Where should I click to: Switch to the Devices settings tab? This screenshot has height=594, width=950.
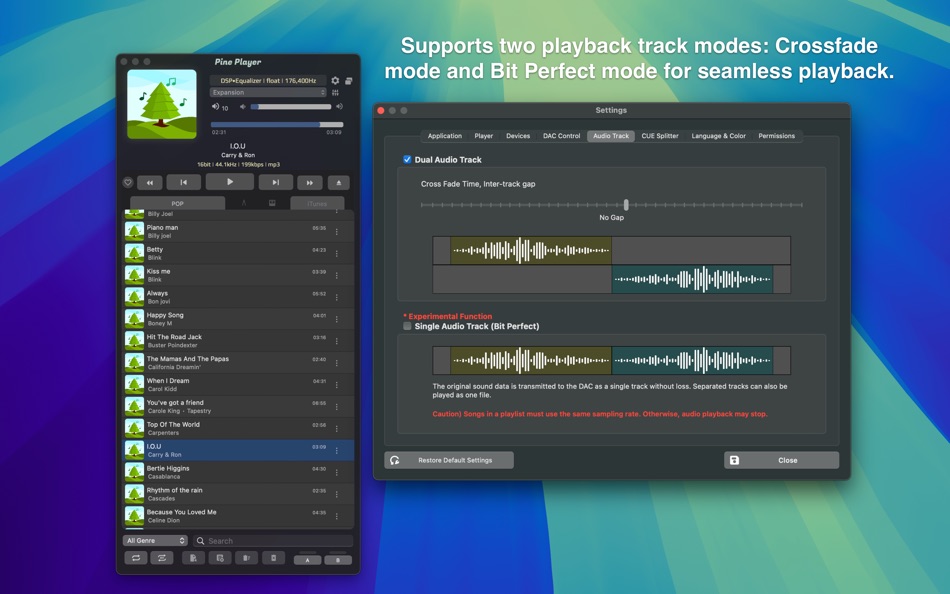pos(518,136)
